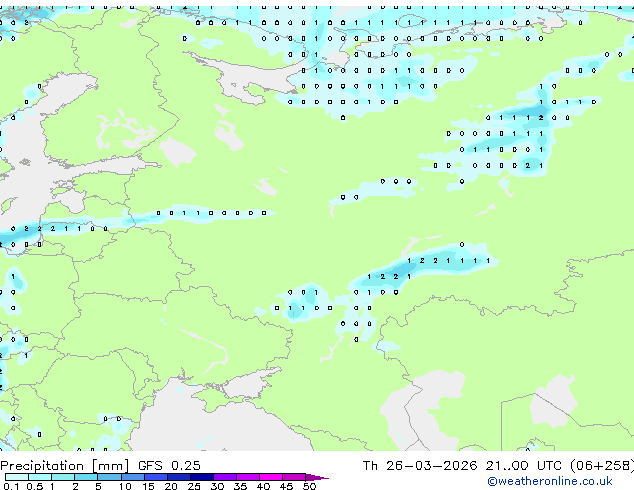Select the '21..00 UTC' forecast time
This screenshot has height=490, width=634.
[524, 465]
